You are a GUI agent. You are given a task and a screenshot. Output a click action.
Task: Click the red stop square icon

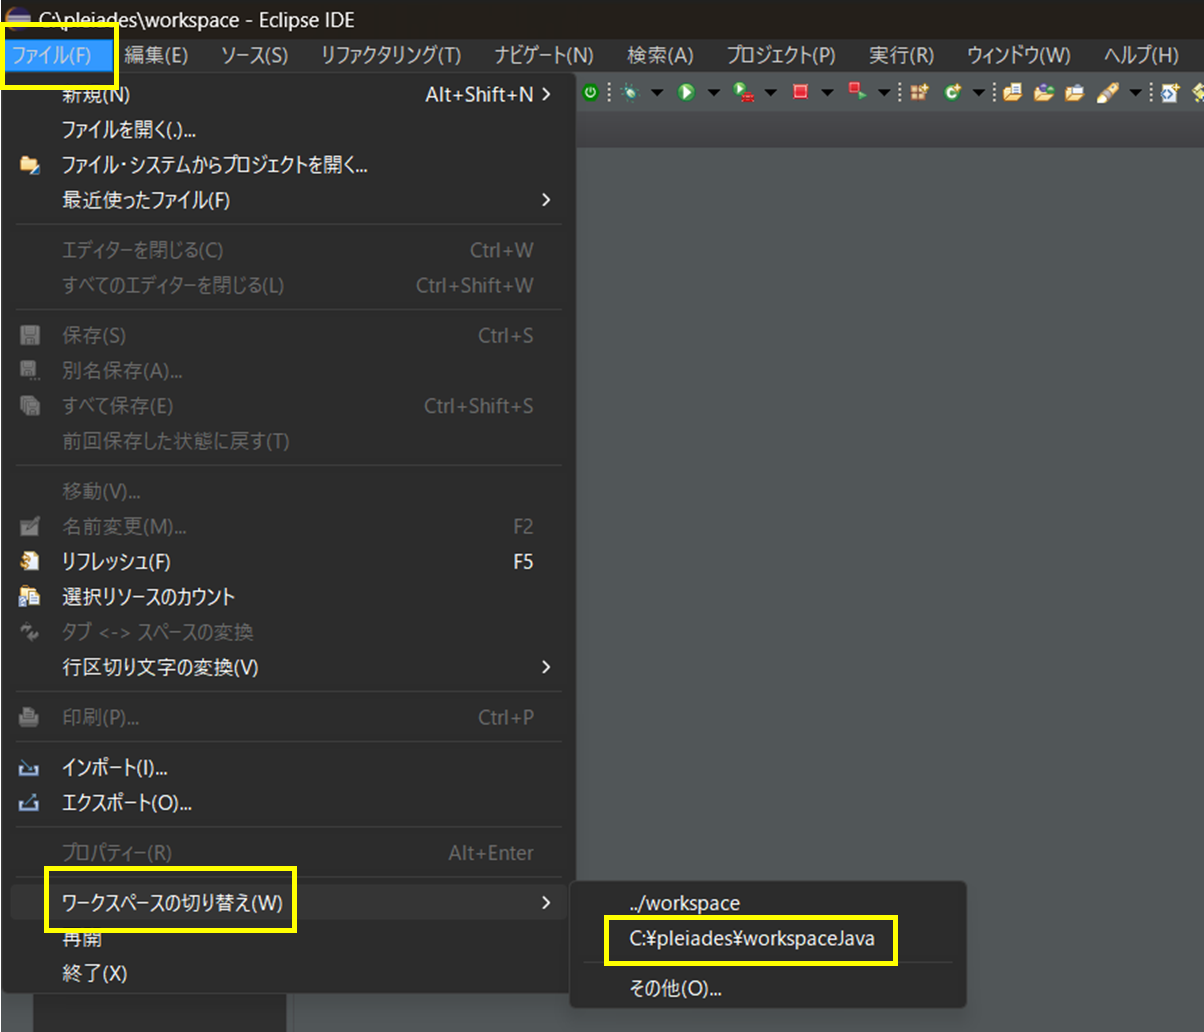(x=800, y=92)
